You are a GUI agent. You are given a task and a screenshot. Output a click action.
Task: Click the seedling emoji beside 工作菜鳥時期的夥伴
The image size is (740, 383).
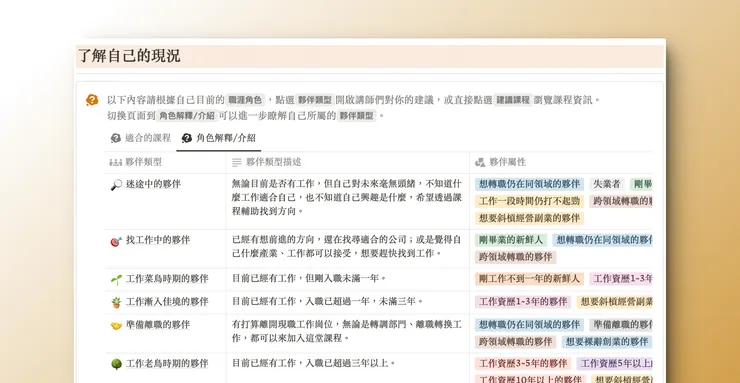[116, 279]
